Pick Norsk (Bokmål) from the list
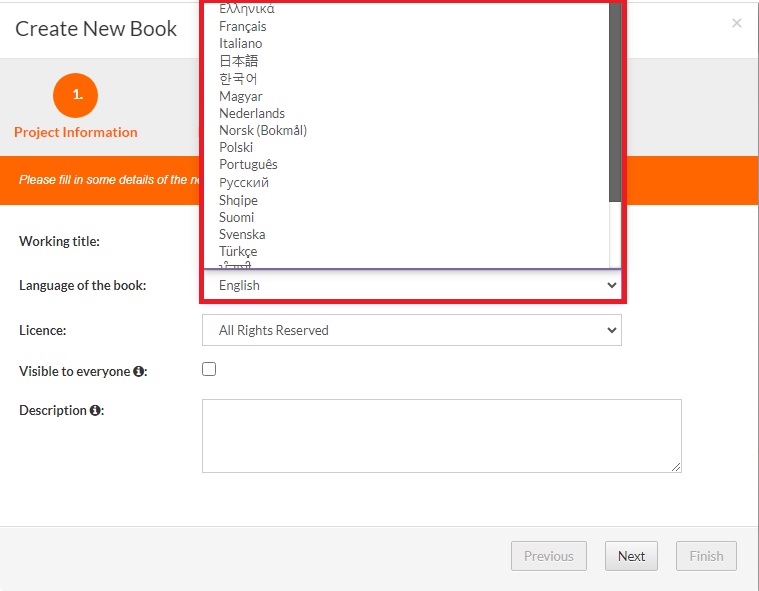The width and height of the screenshot is (759, 591). click(263, 130)
